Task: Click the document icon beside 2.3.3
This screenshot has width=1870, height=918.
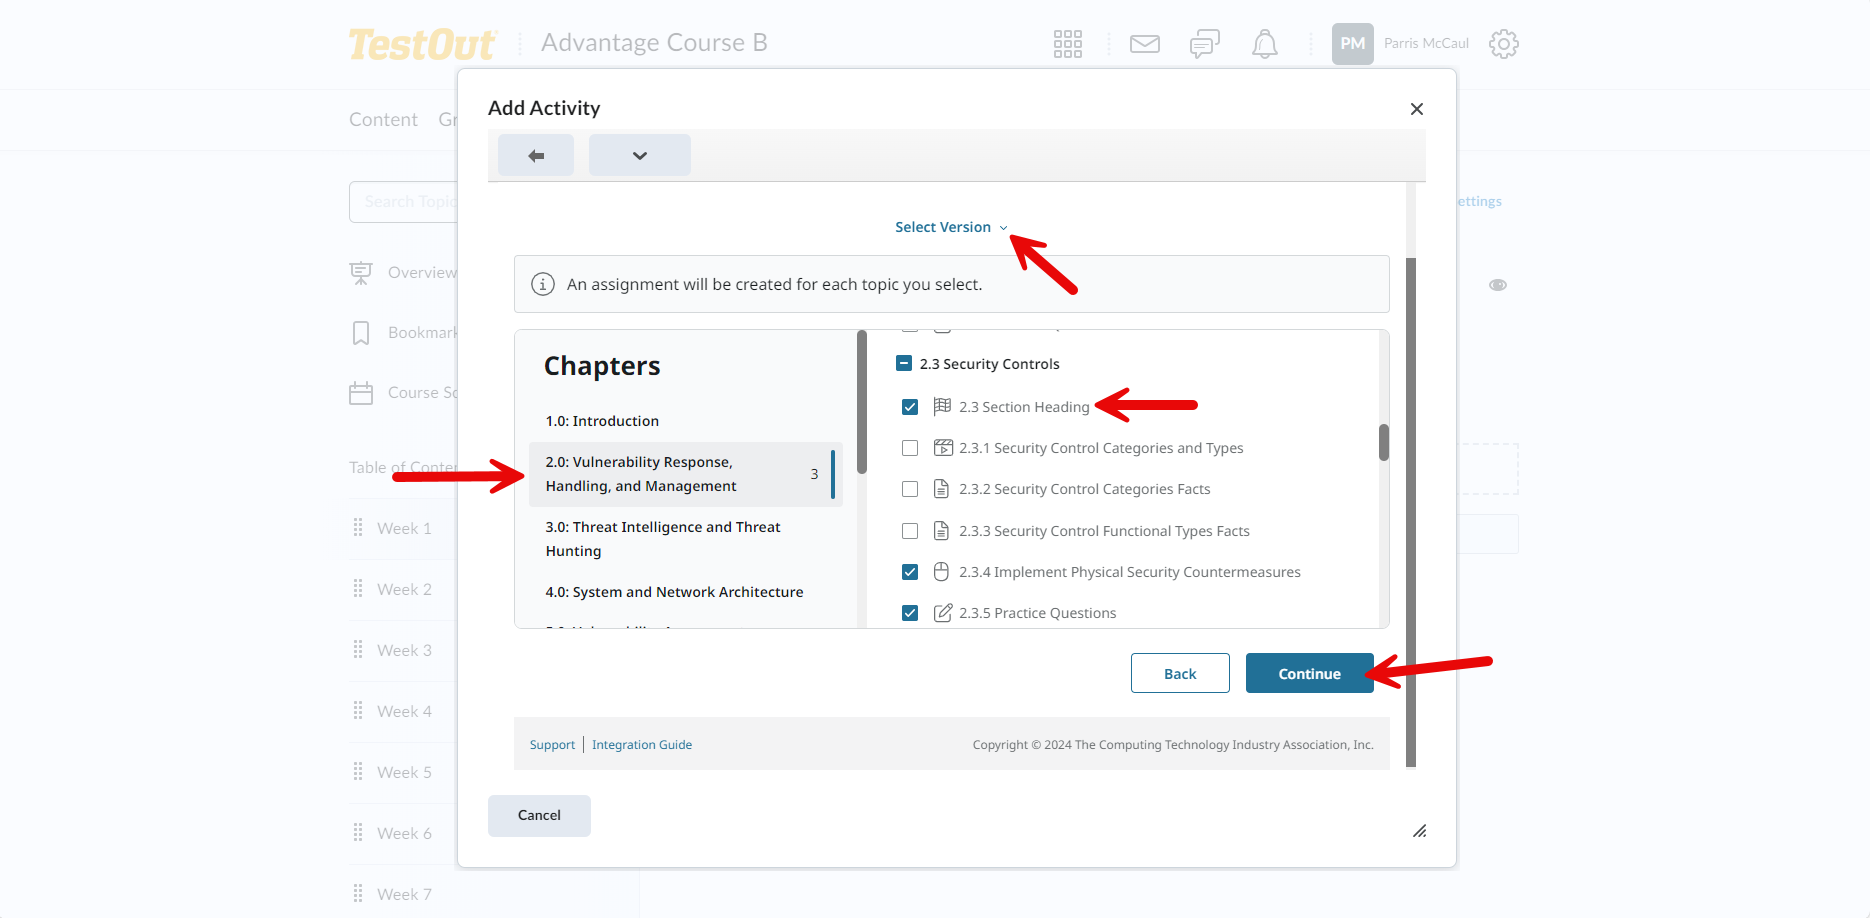Action: point(941,530)
